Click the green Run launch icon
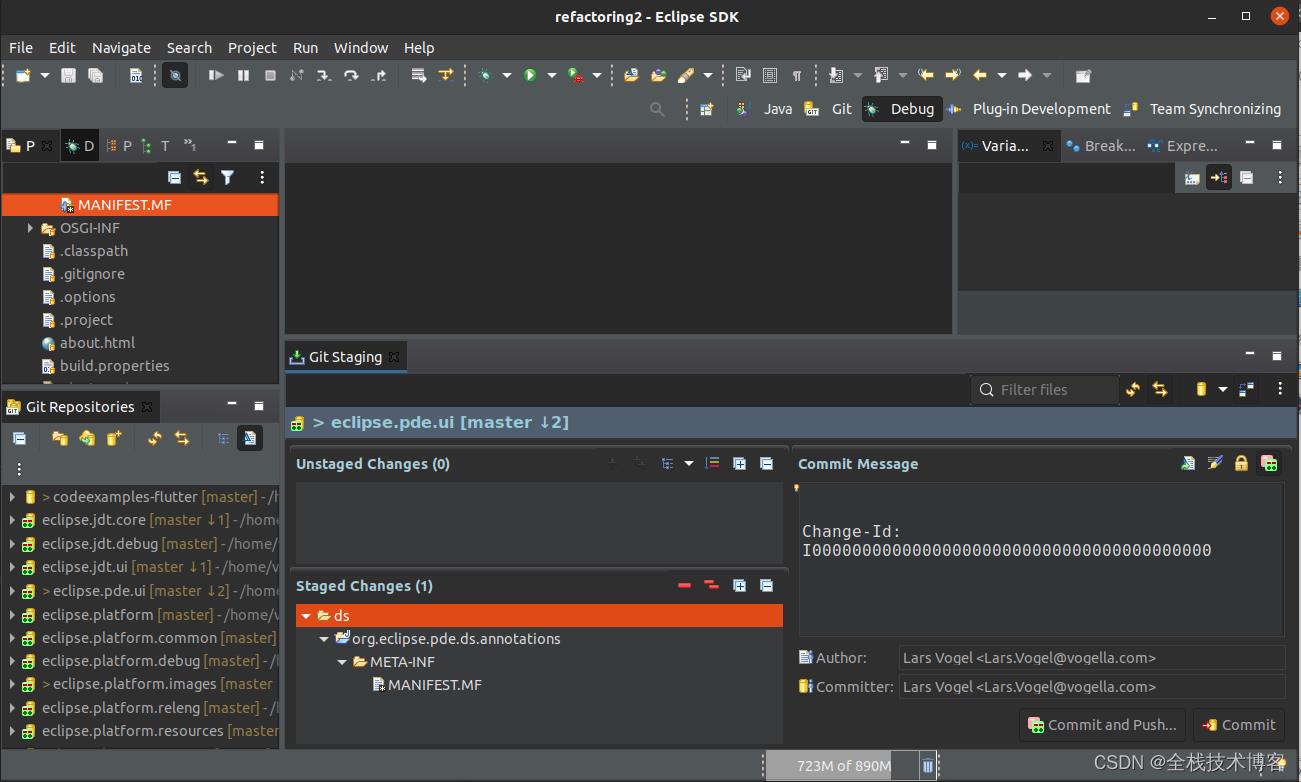The image size is (1301, 782). [x=530, y=75]
